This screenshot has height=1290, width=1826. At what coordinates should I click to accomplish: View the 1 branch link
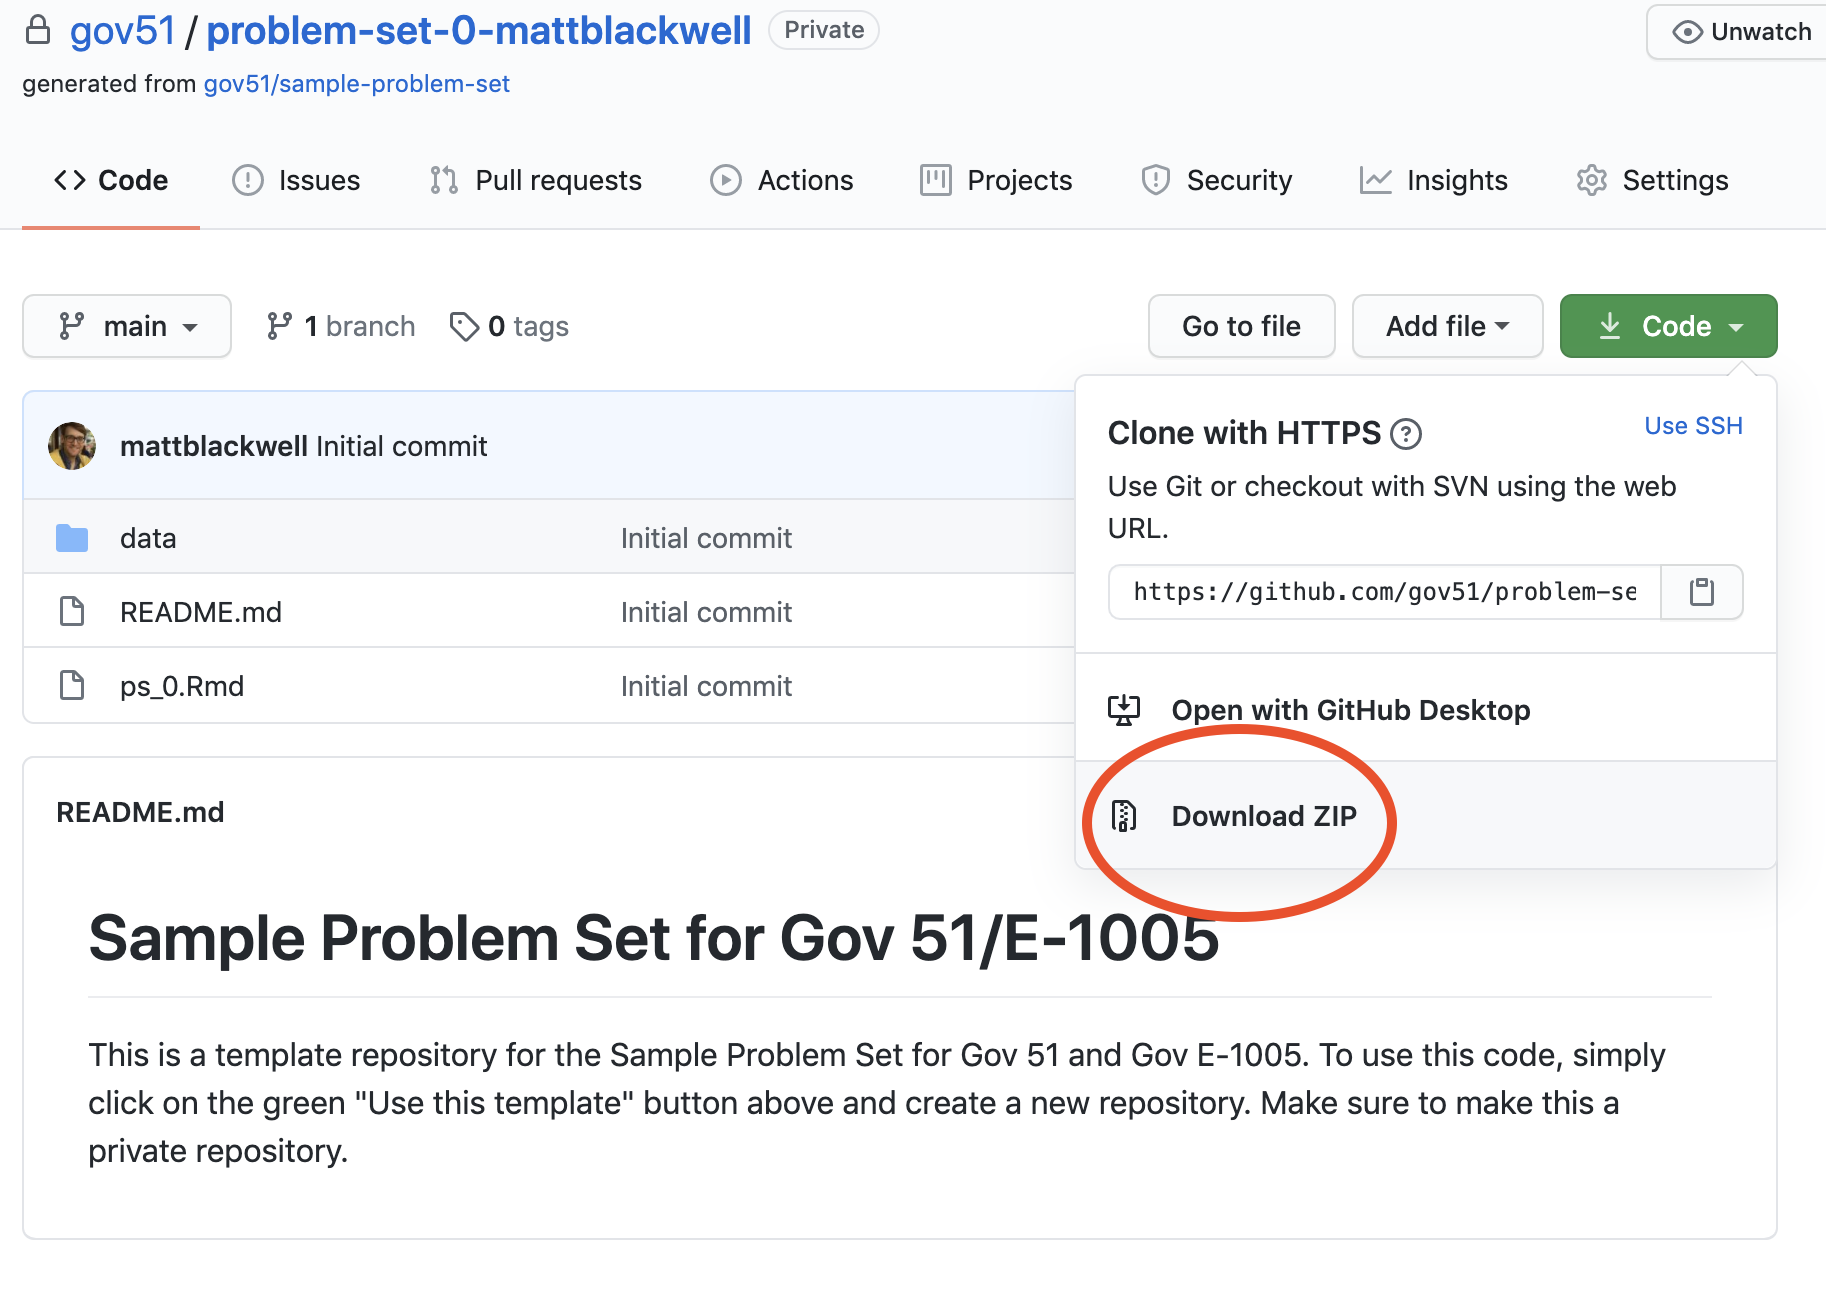[340, 326]
